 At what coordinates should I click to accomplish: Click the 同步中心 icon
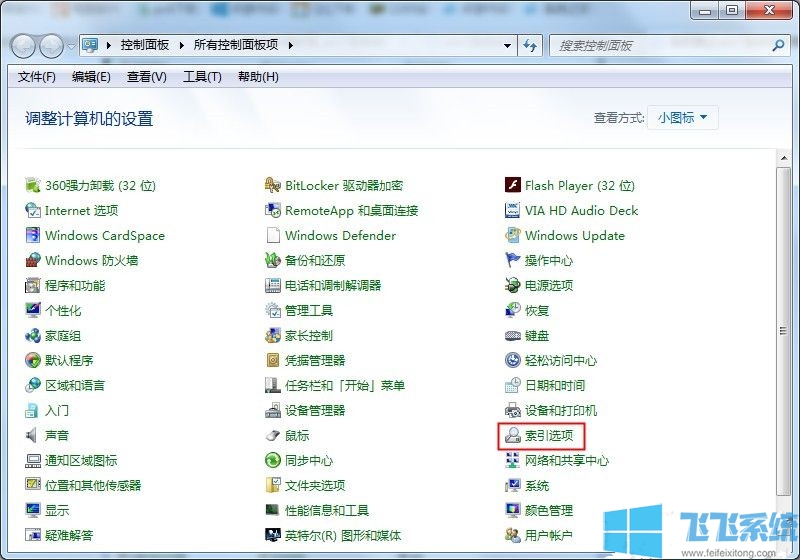pos(273,460)
